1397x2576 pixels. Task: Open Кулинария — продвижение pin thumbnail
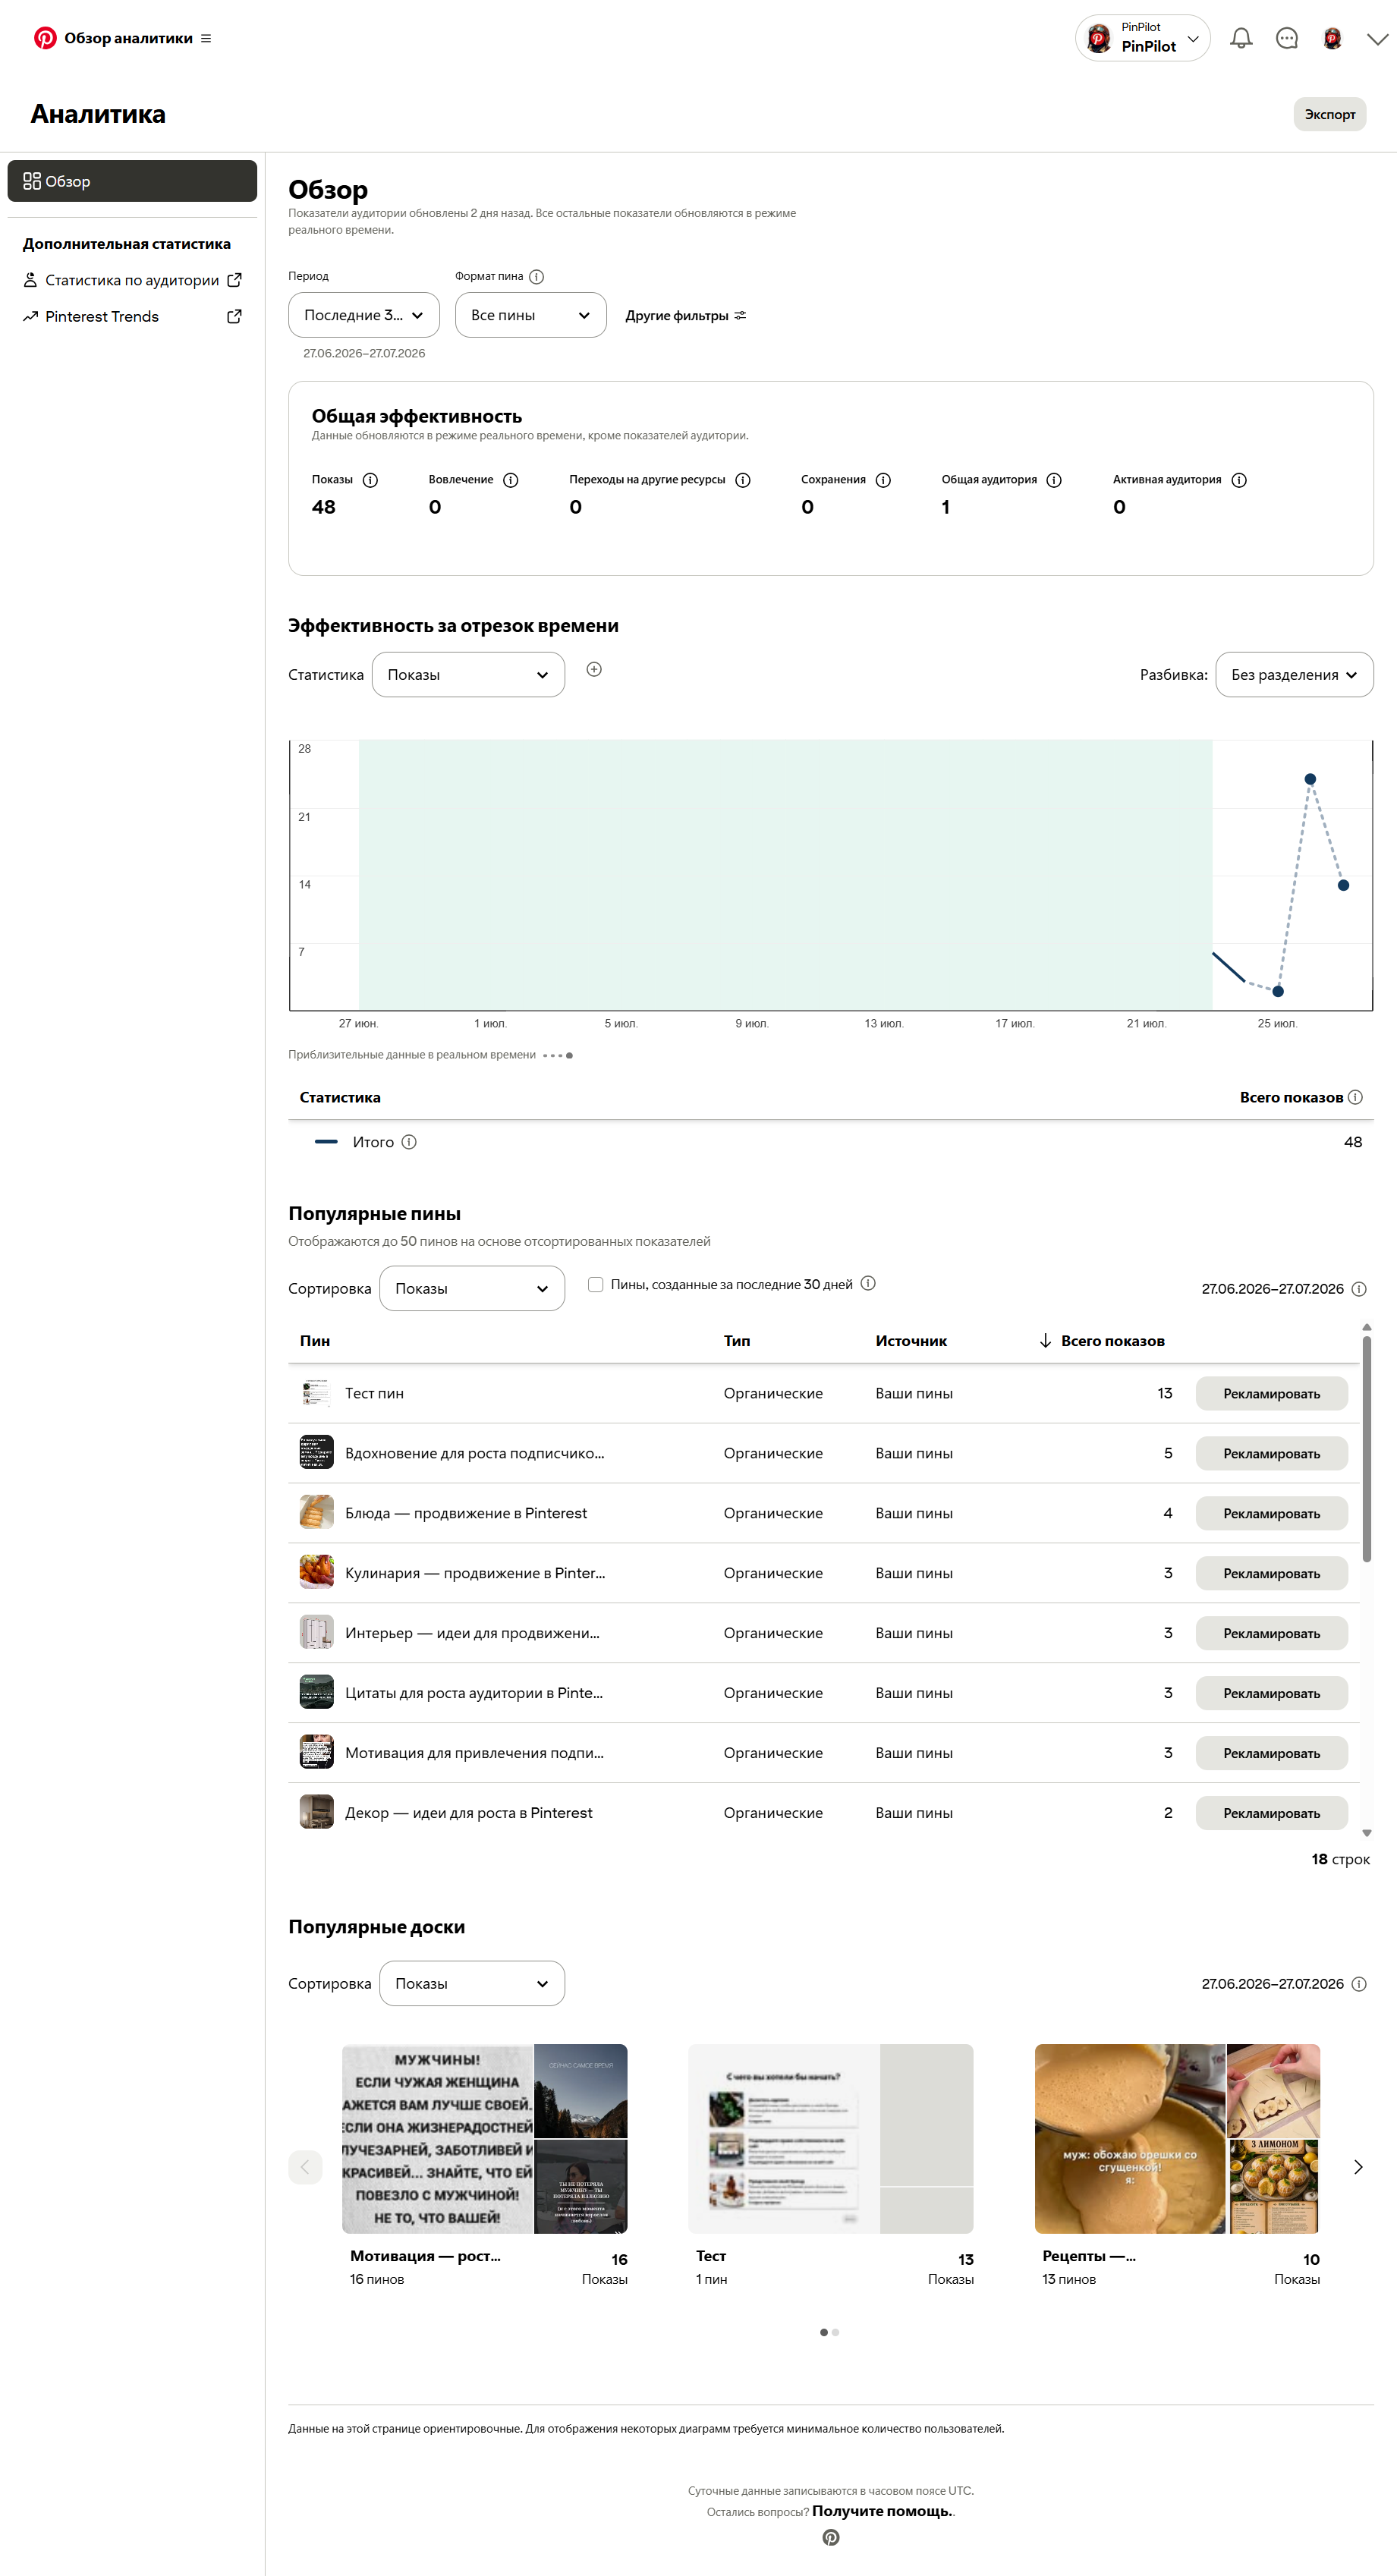(x=317, y=1573)
